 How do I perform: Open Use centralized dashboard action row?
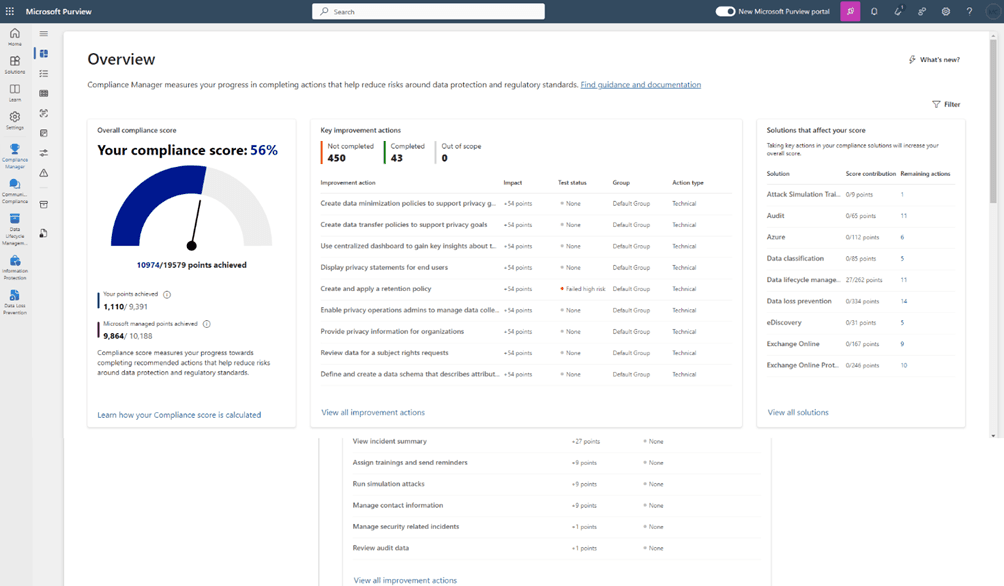point(526,246)
